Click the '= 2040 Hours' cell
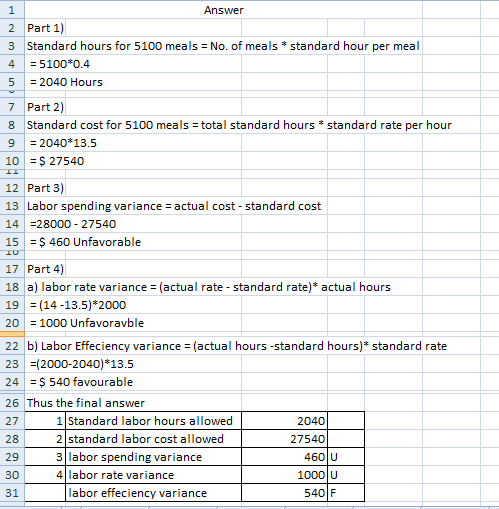The width and height of the screenshot is (499, 509). click(66, 82)
